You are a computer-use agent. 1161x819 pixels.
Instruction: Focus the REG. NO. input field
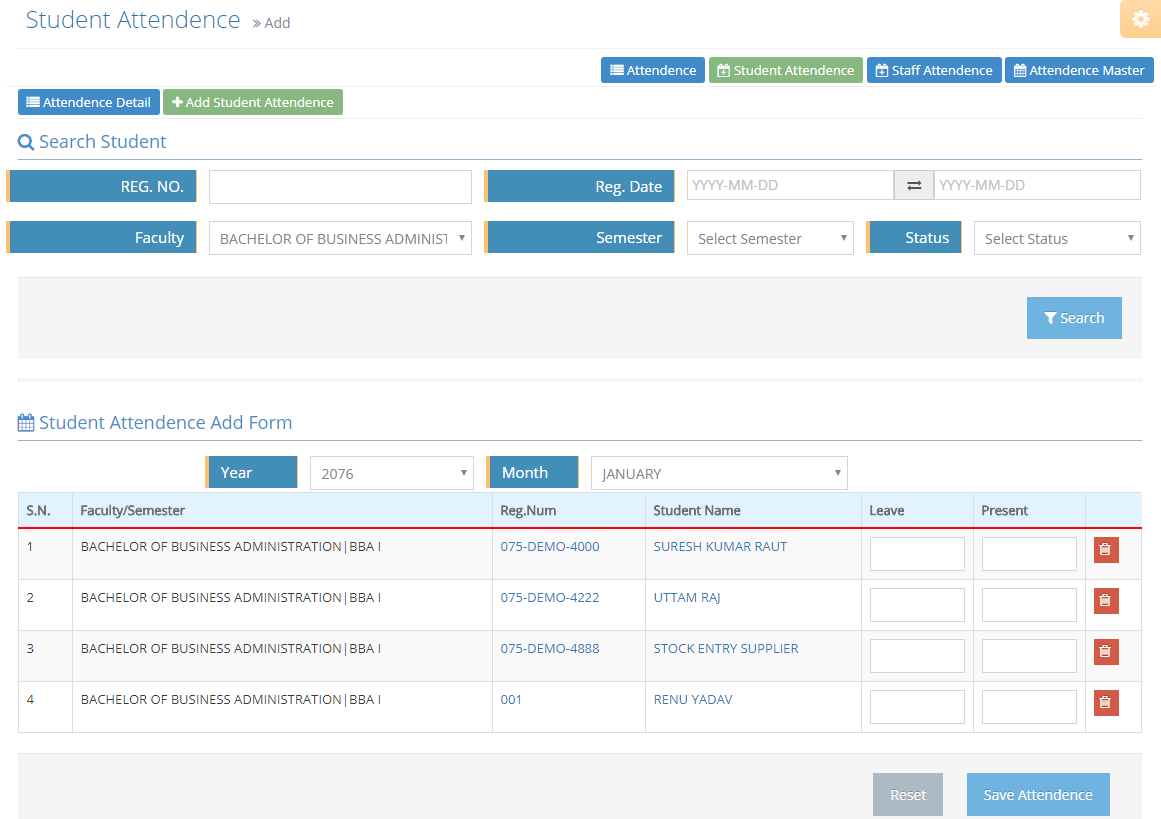[340, 187]
